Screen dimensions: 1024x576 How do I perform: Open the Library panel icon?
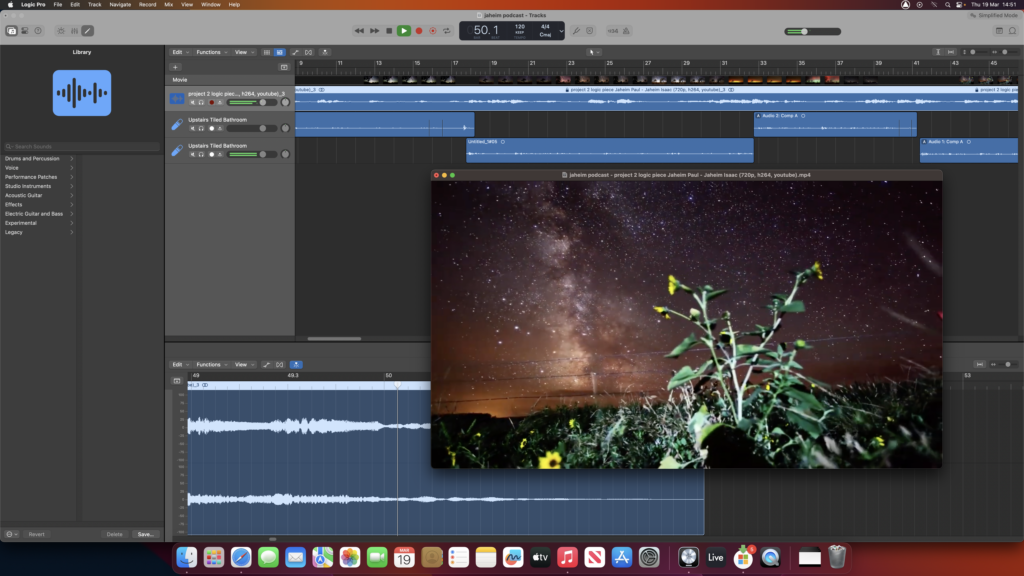pos(12,31)
